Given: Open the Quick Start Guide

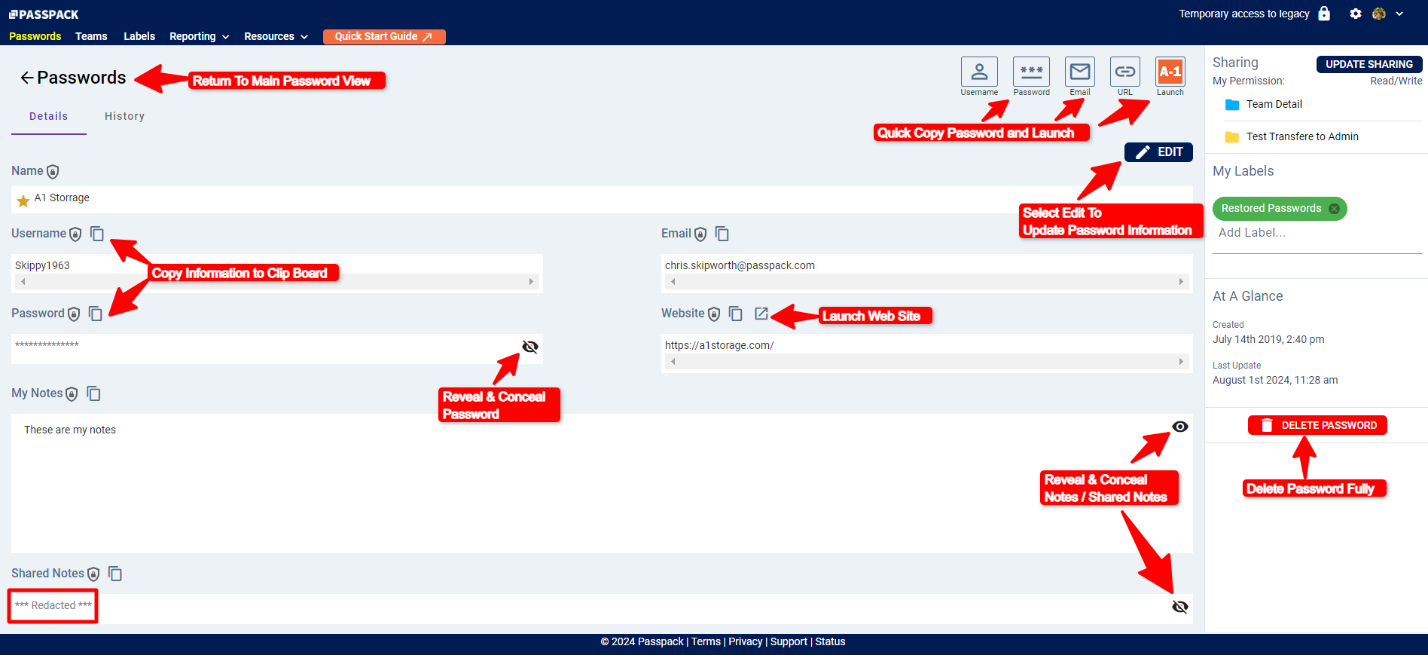Looking at the screenshot, I should [384, 36].
